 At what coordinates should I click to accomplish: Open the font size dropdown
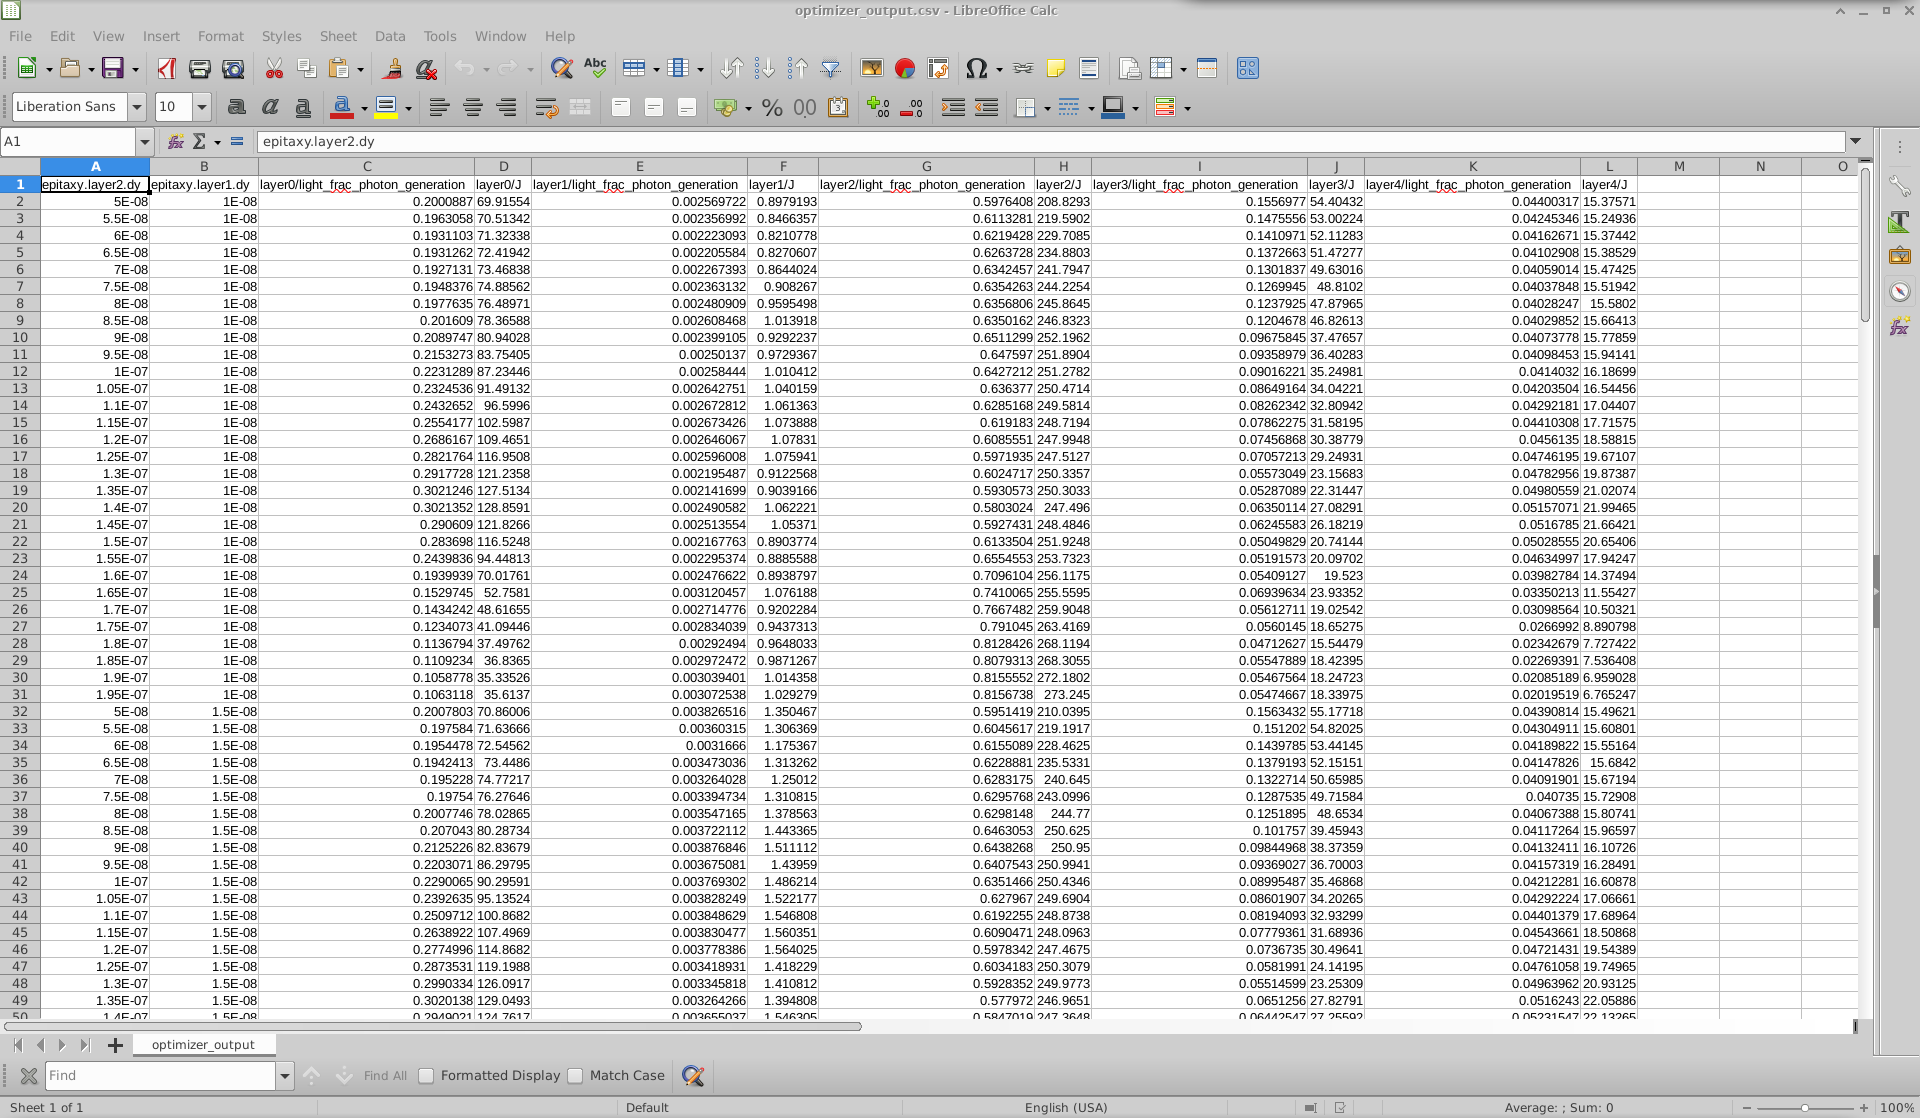(x=201, y=107)
